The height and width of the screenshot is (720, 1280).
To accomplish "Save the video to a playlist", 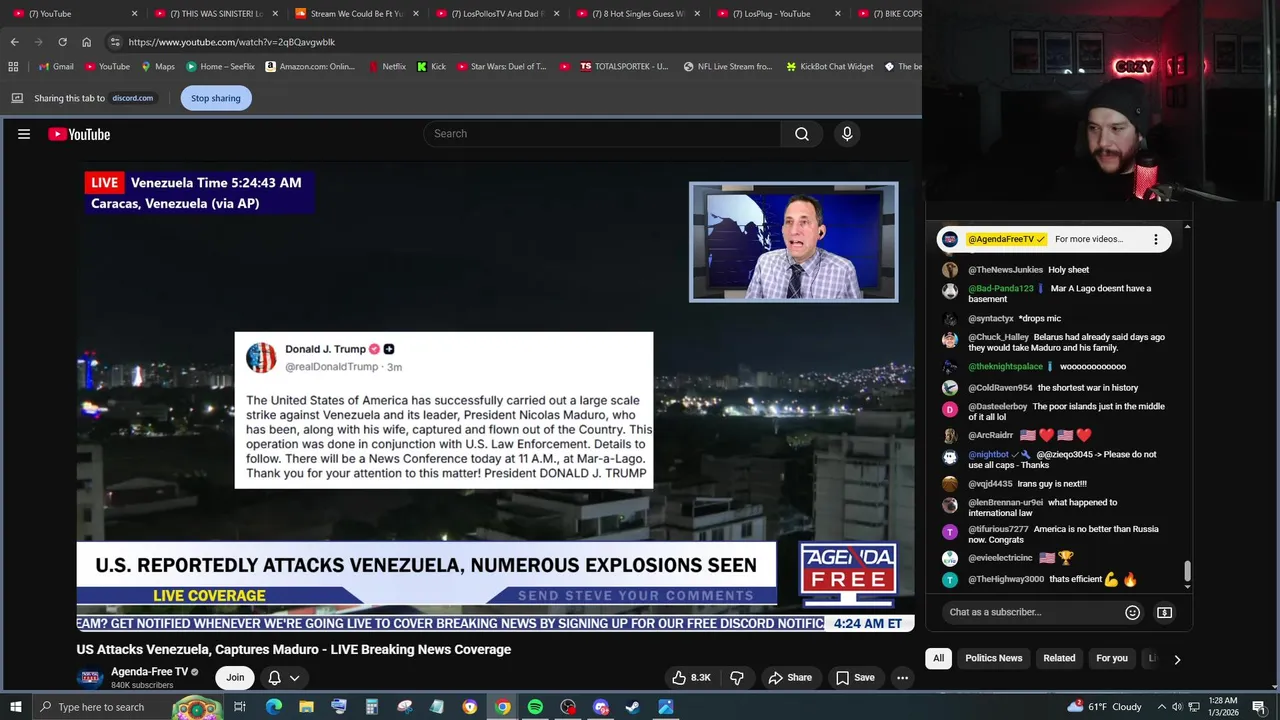I will coord(856,678).
